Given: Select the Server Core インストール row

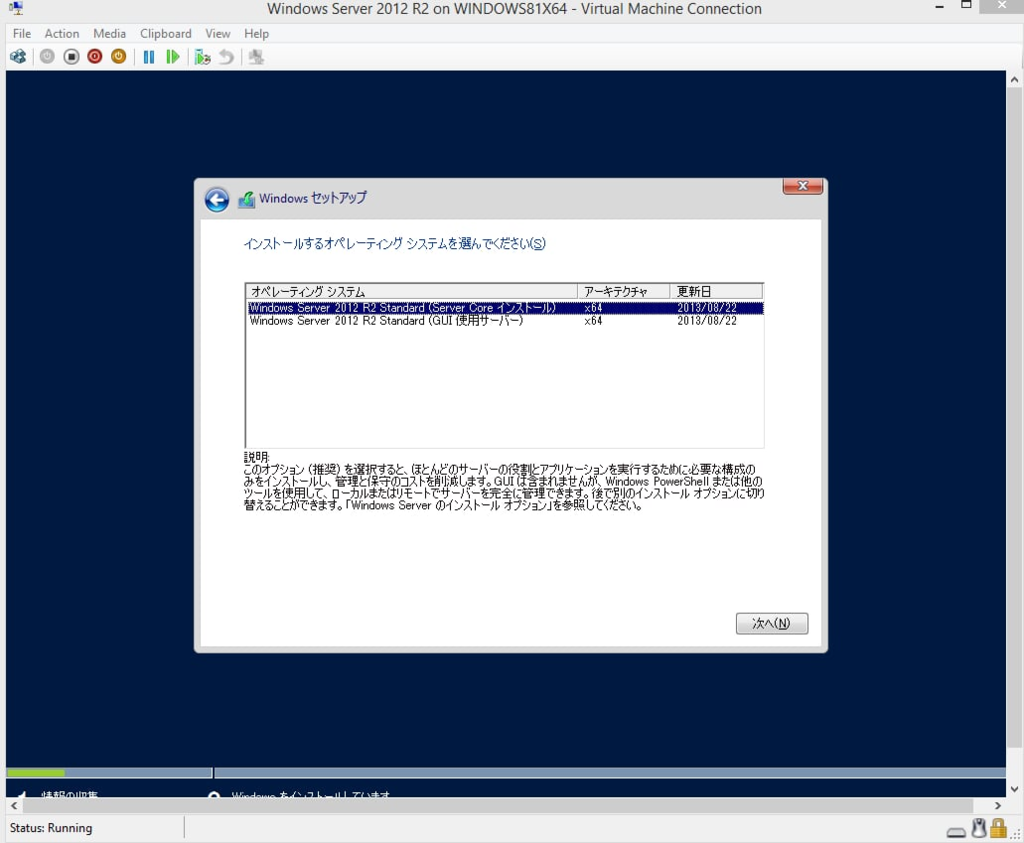Looking at the screenshot, I should tap(505, 308).
